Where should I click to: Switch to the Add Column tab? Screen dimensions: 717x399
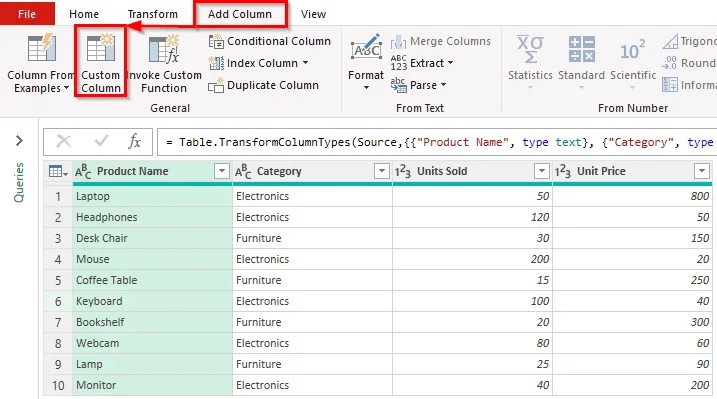240,14
